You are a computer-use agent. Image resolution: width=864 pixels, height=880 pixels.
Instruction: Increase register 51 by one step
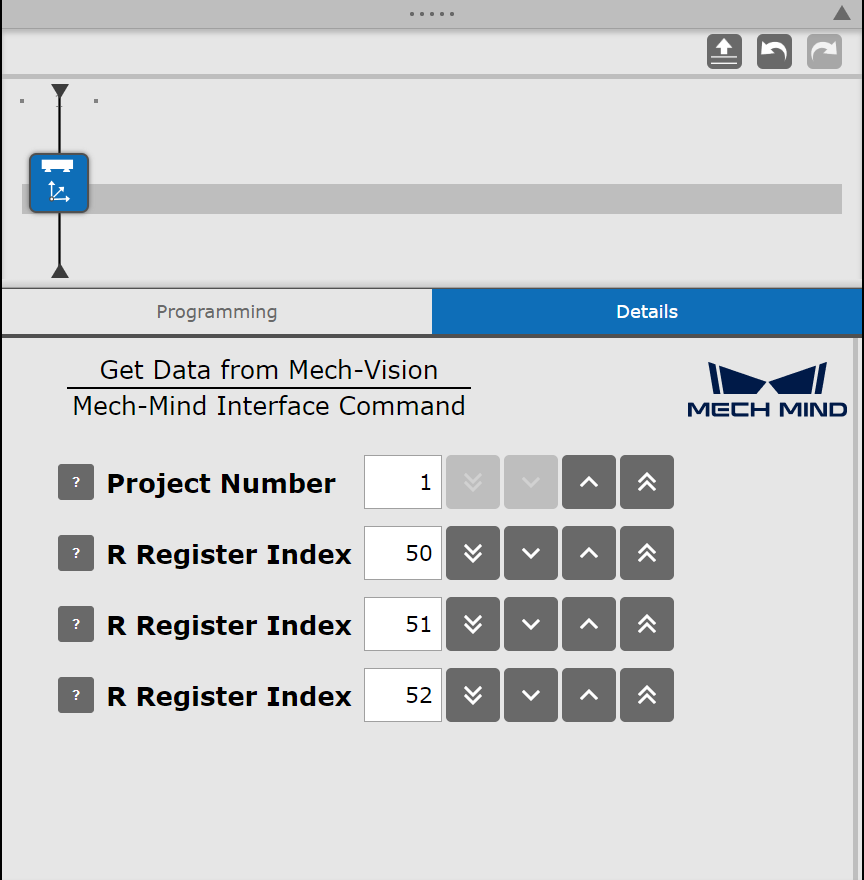589,624
